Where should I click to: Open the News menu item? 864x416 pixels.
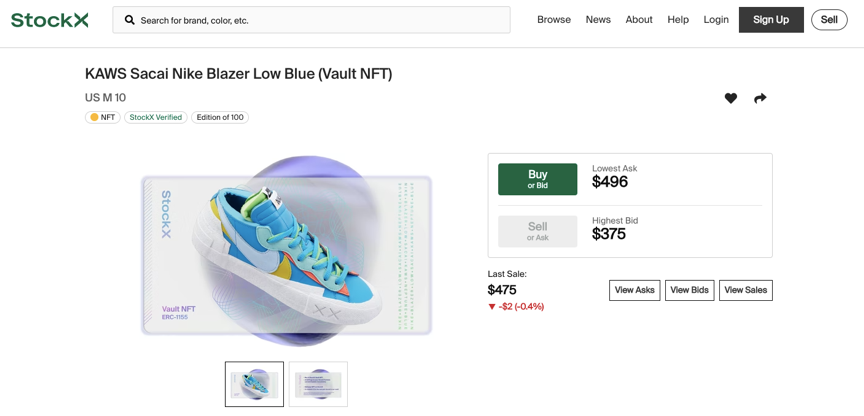(598, 20)
